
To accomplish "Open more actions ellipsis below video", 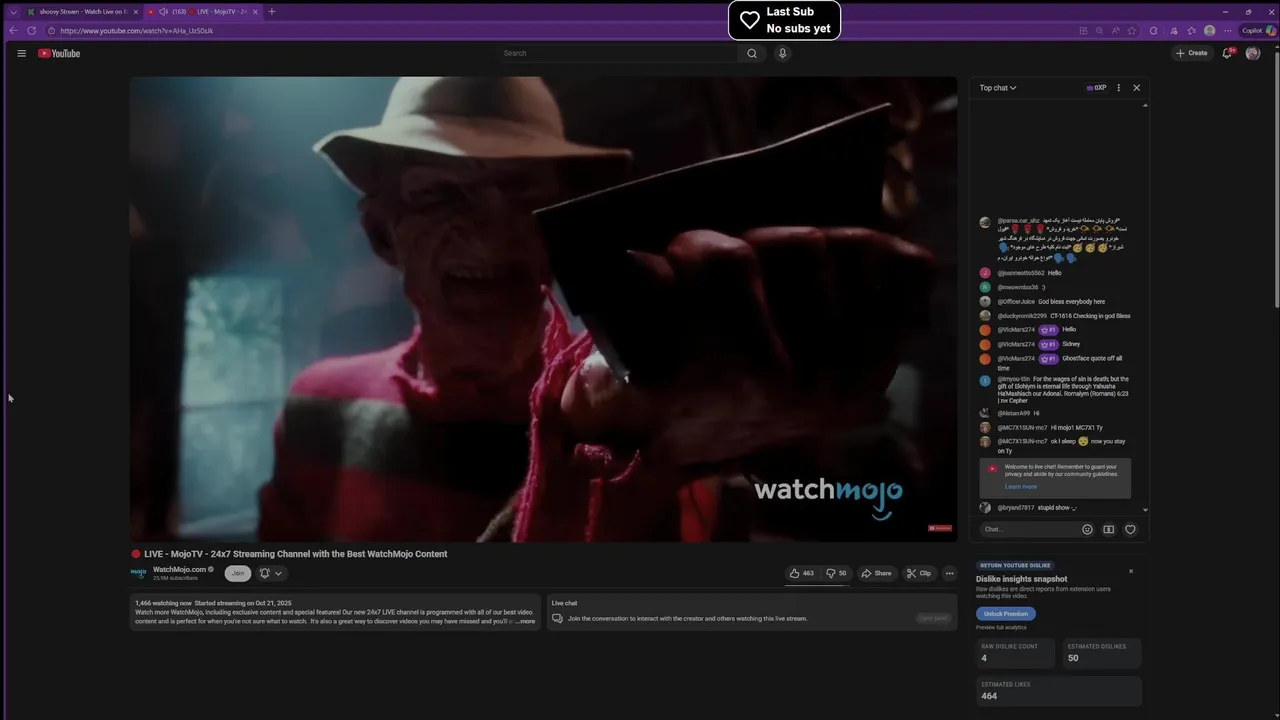I will [950, 573].
